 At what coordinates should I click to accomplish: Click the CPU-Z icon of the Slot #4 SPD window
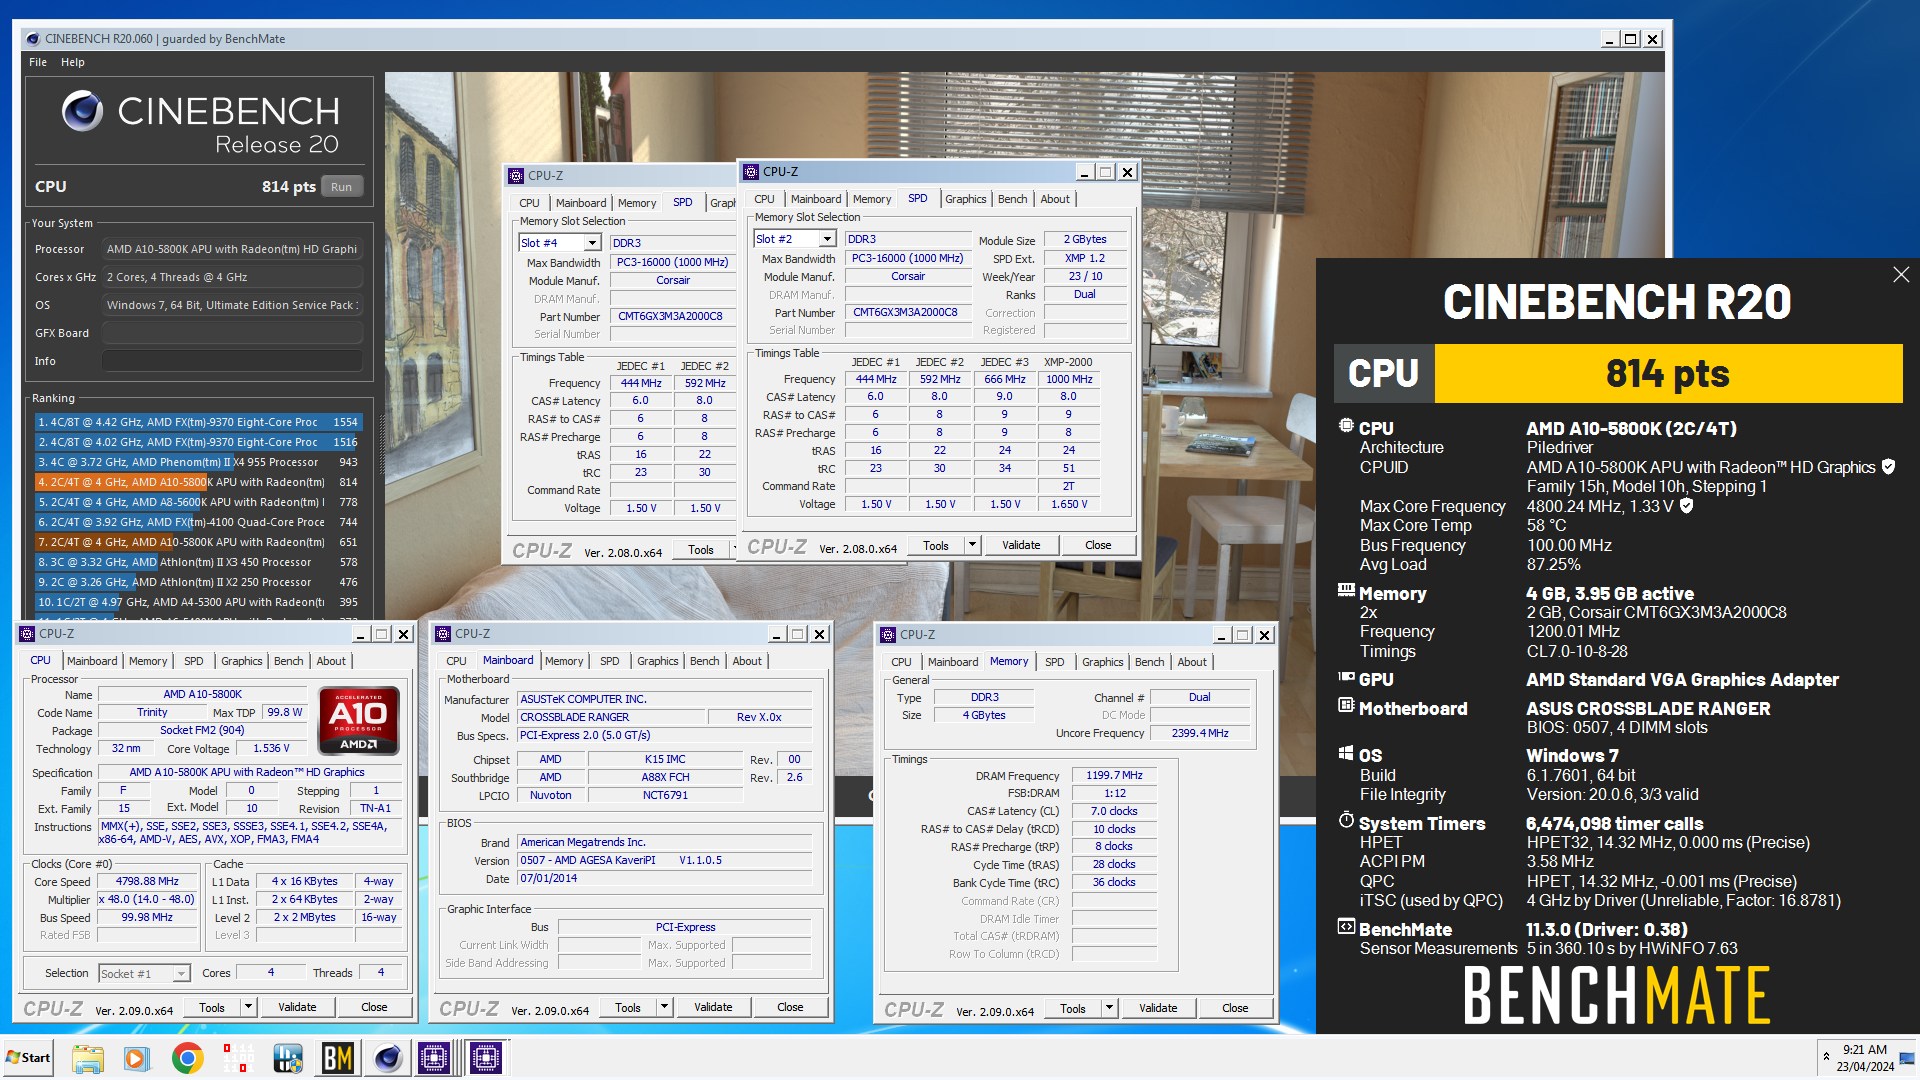[x=516, y=176]
